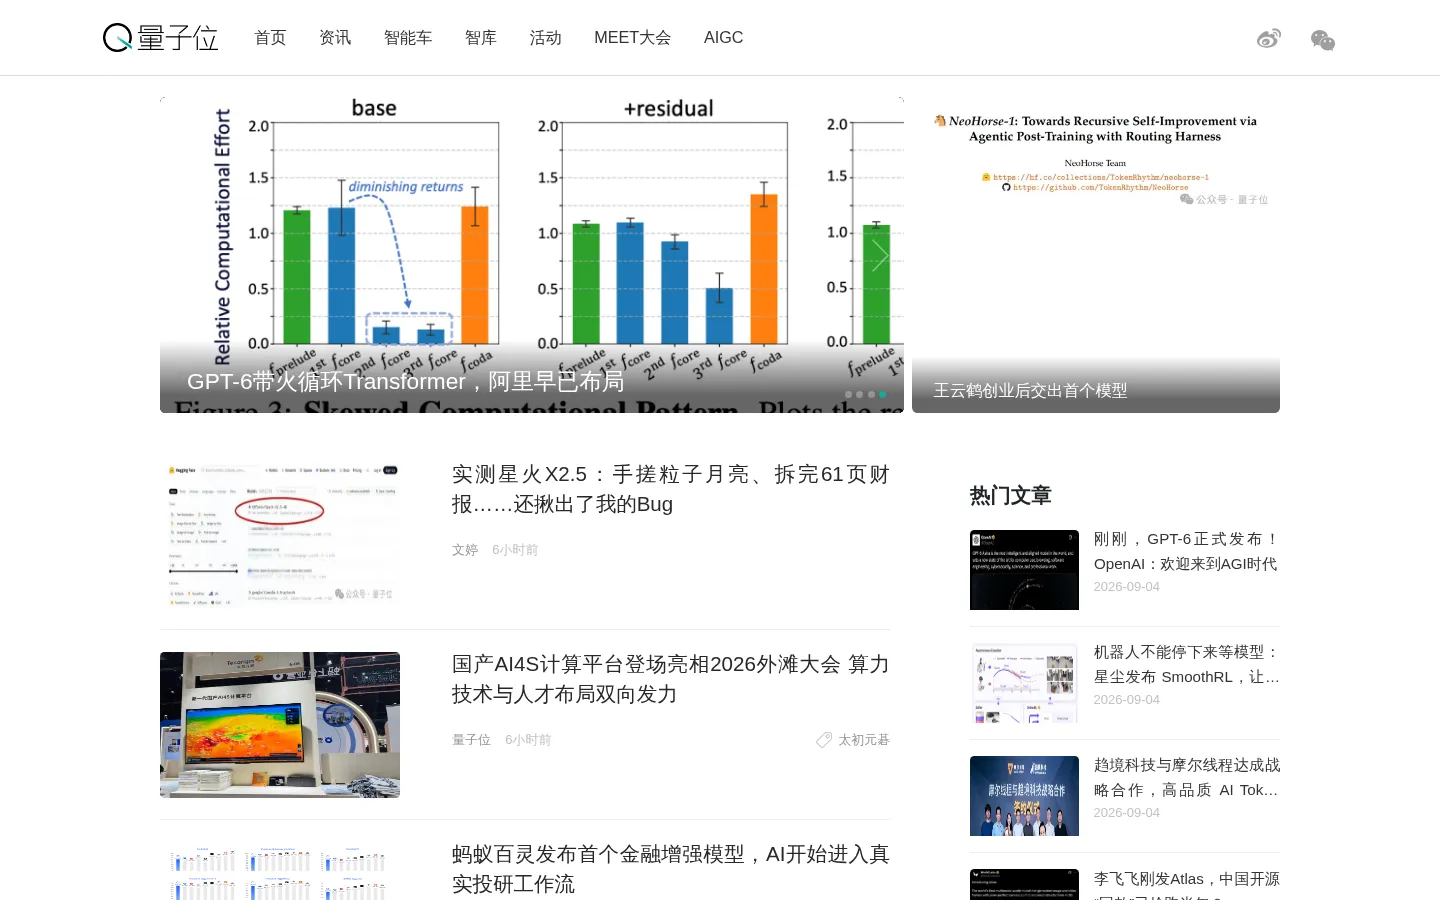Open 机器人不能停下来等模型 hot article

[1186, 664]
